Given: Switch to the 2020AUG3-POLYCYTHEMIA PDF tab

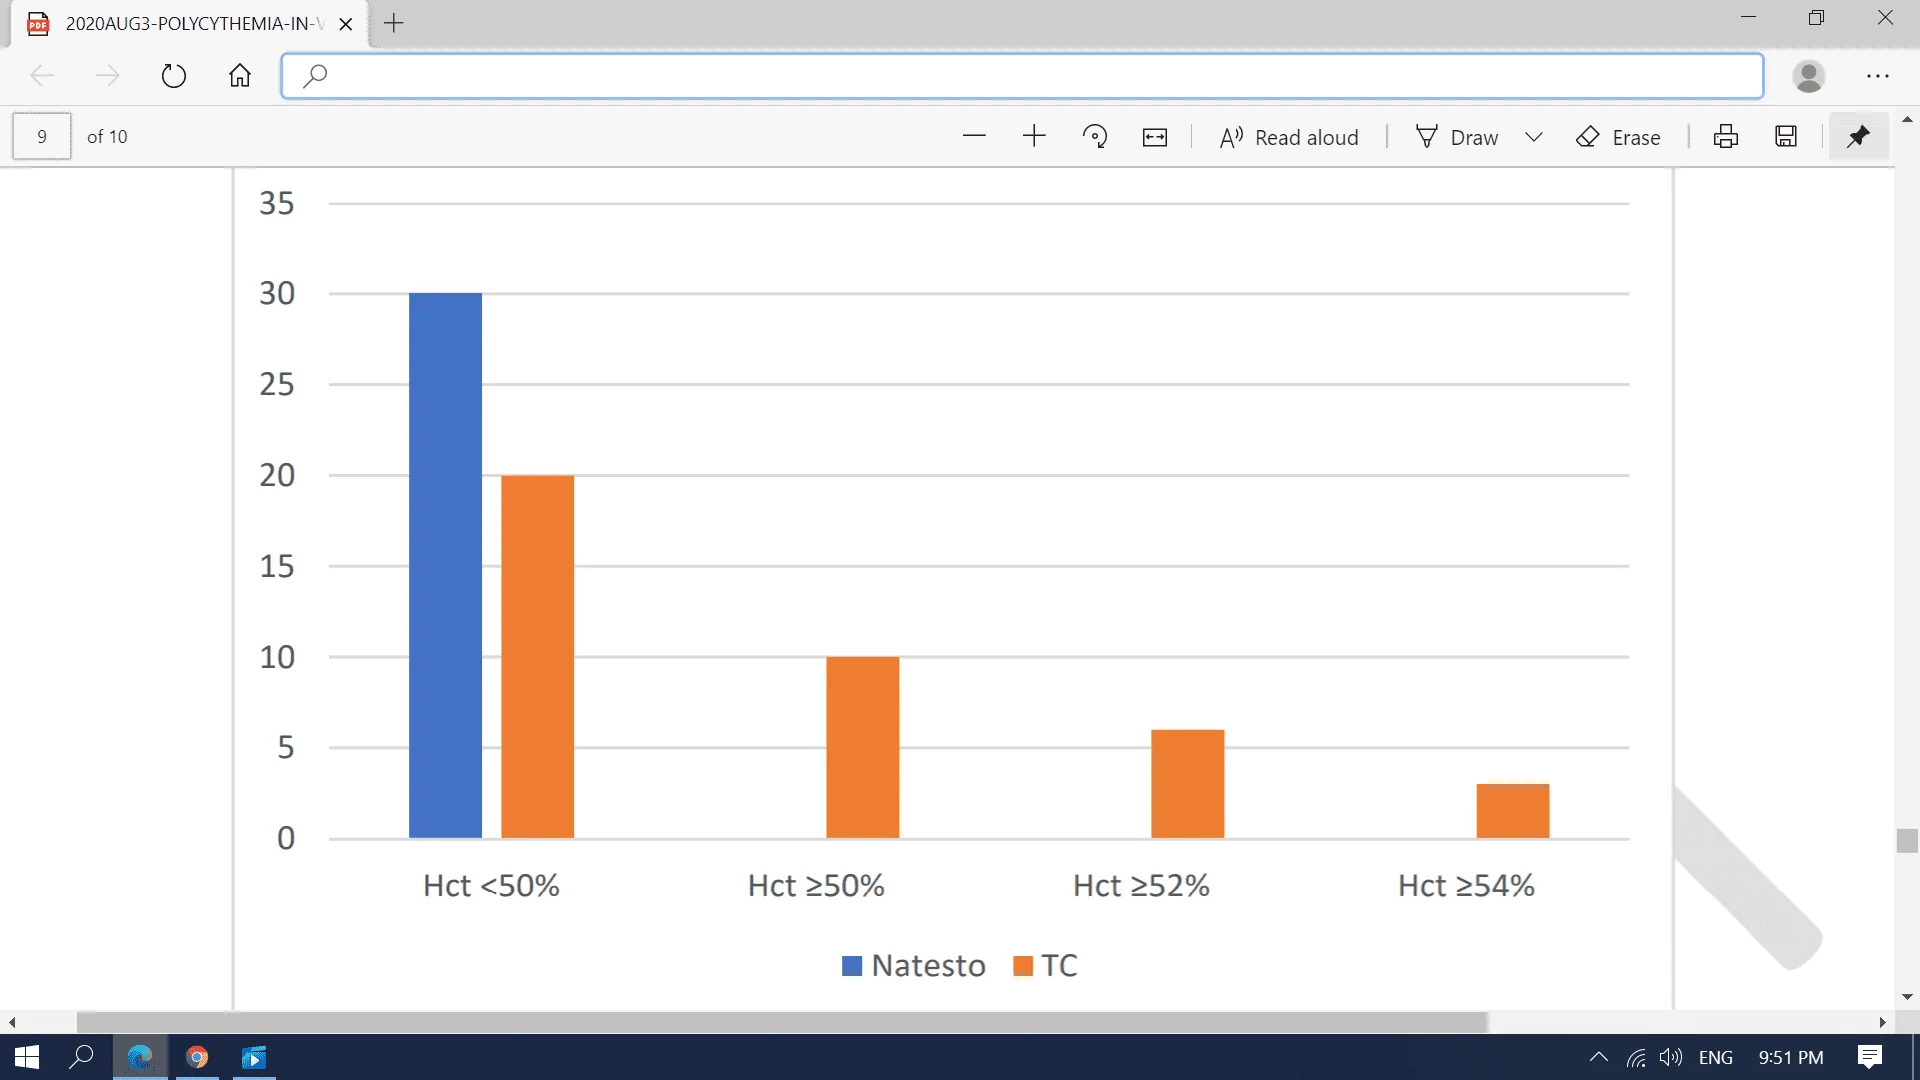Looking at the screenshot, I should pyautogui.click(x=190, y=24).
